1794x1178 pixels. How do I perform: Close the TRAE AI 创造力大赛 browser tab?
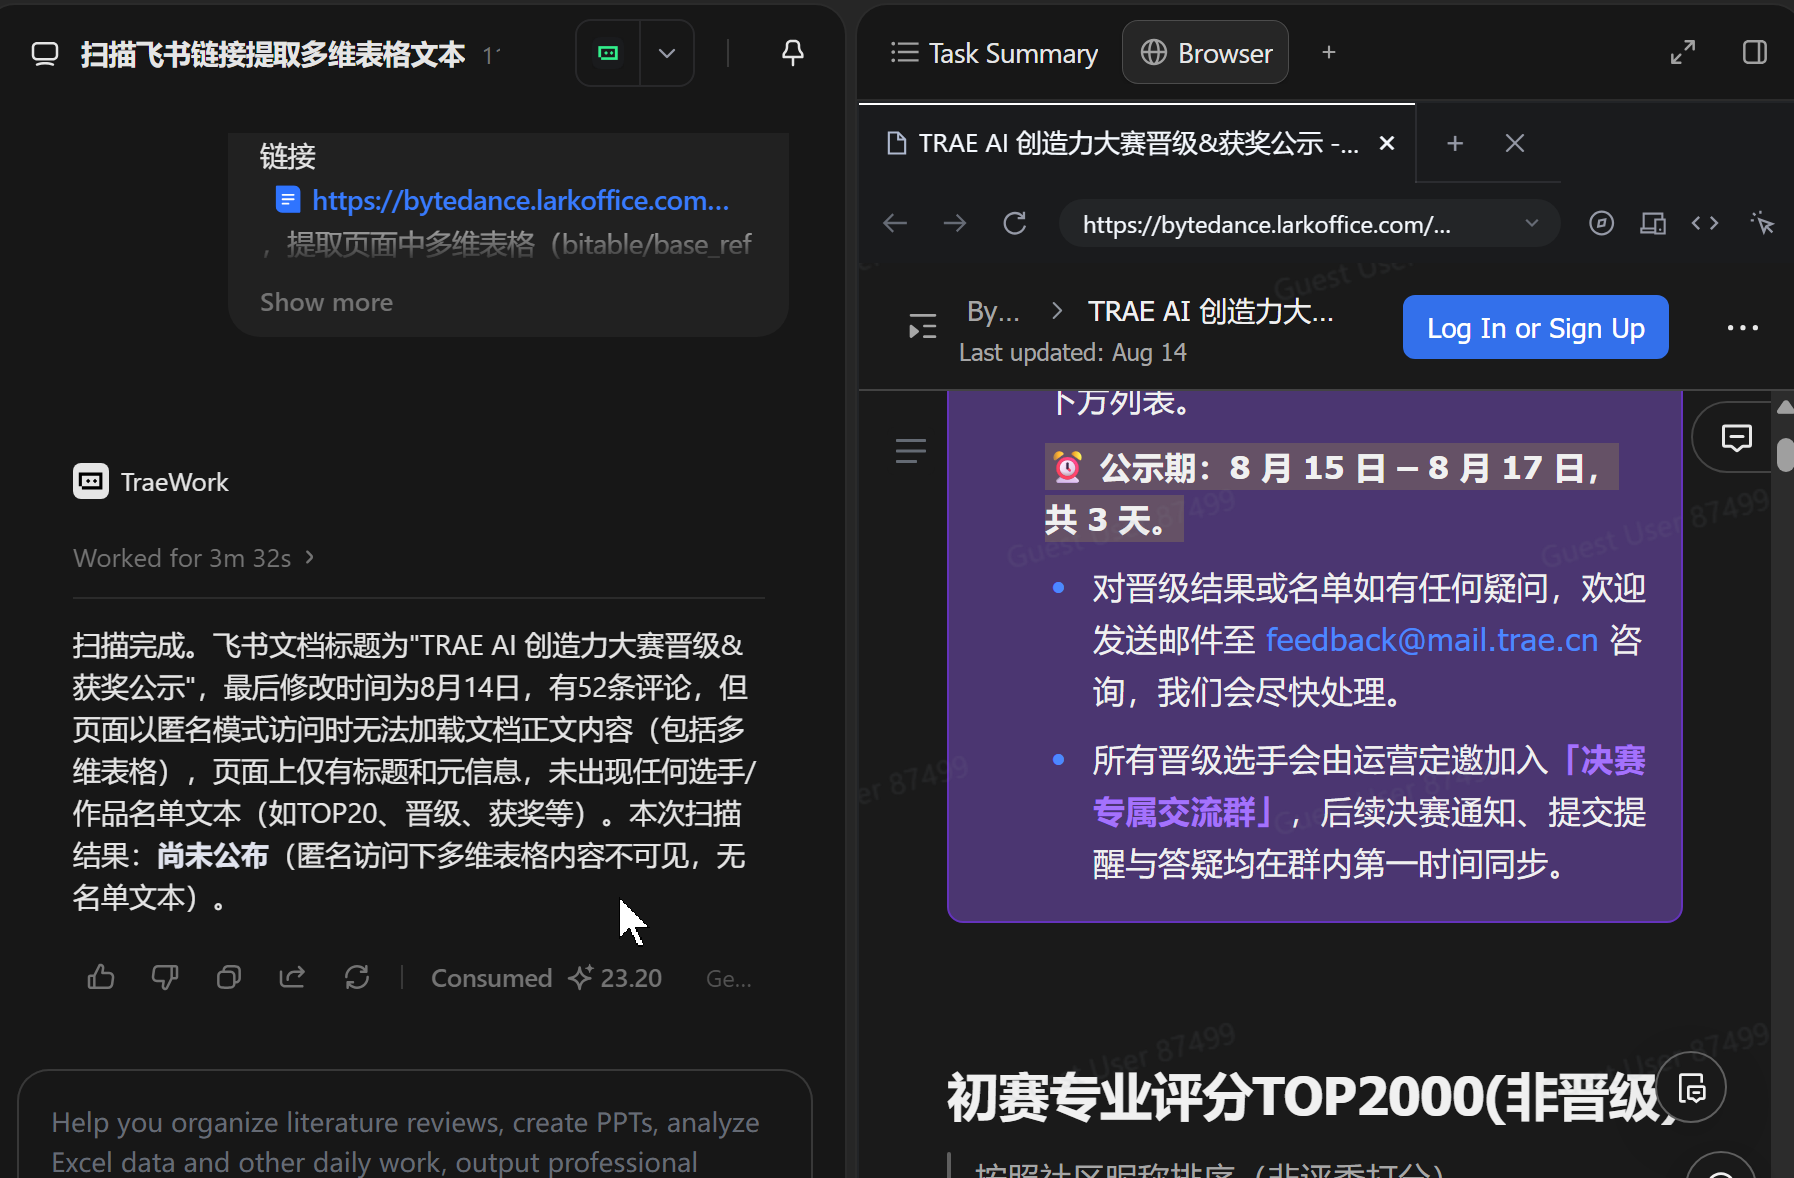click(1387, 144)
